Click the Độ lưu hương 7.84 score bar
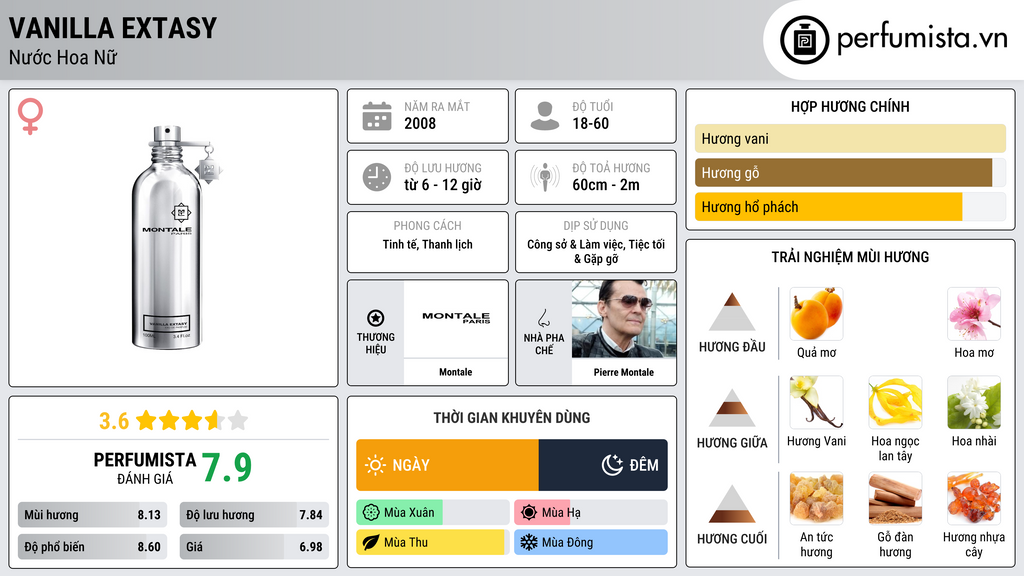 (x=254, y=515)
